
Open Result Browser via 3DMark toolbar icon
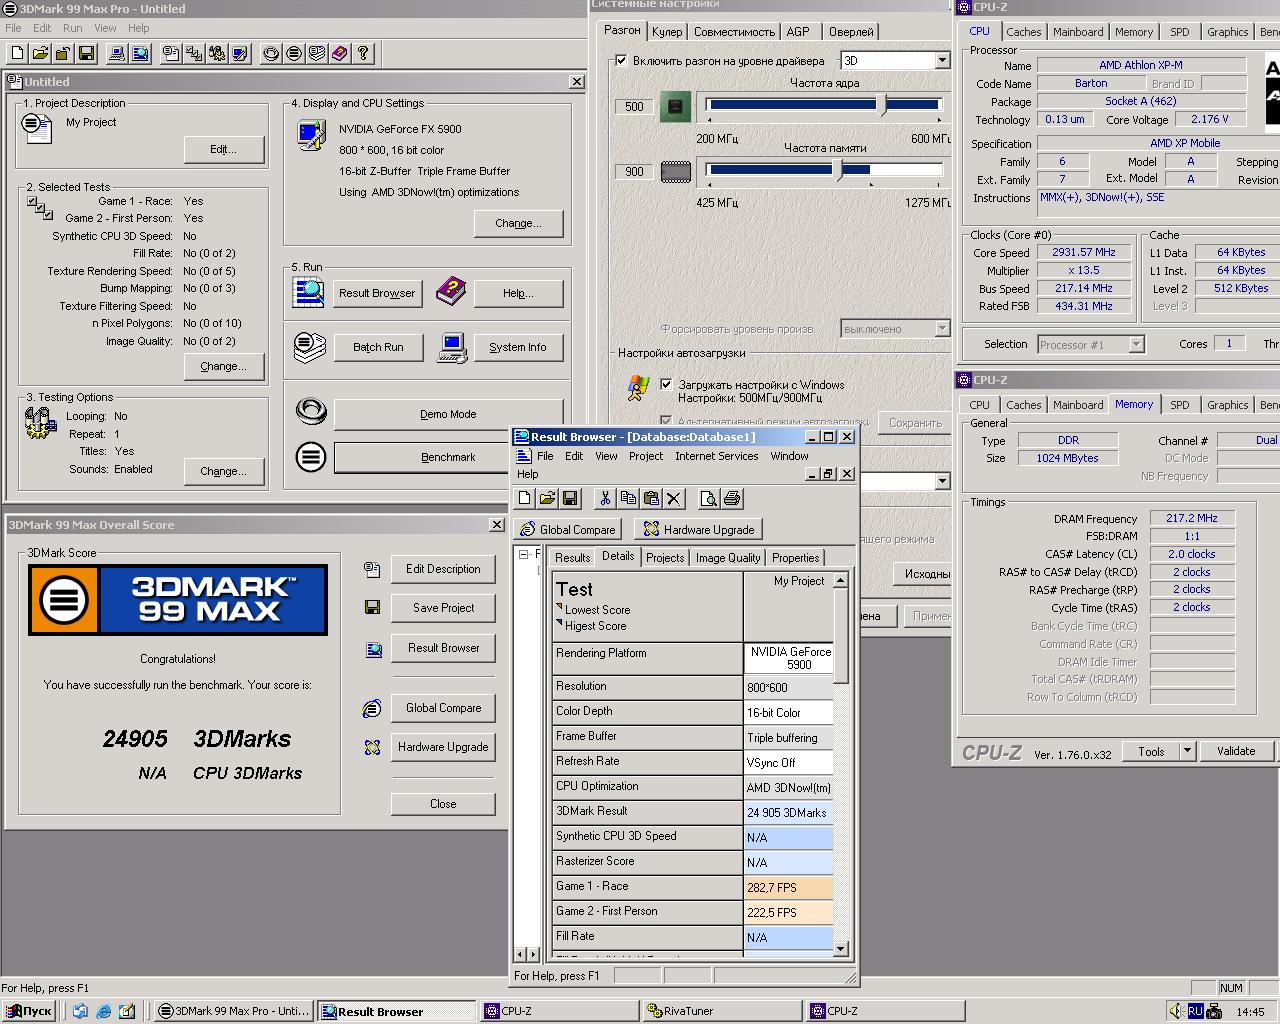point(140,53)
